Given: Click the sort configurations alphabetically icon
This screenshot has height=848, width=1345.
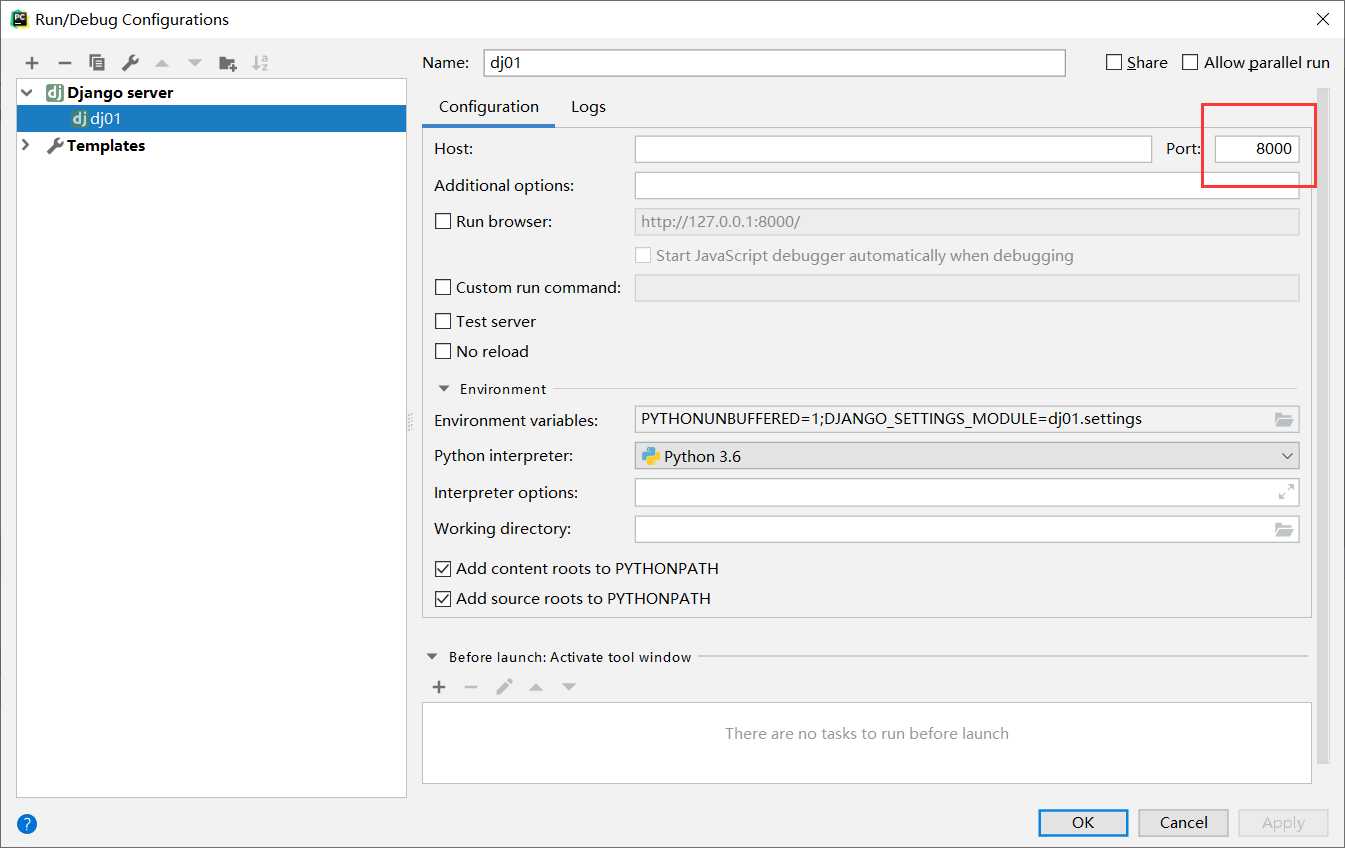Looking at the screenshot, I should click(x=260, y=63).
